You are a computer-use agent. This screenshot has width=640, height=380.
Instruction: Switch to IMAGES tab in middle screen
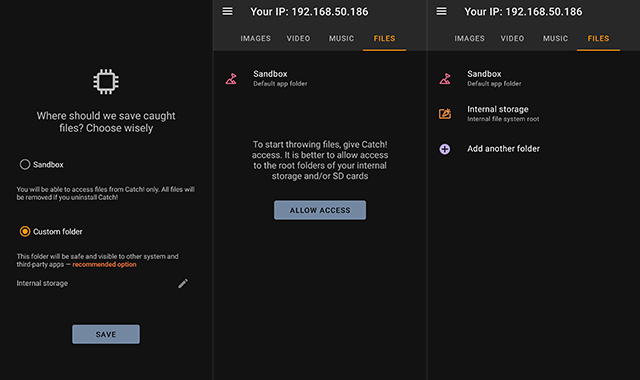click(x=256, y=38)
